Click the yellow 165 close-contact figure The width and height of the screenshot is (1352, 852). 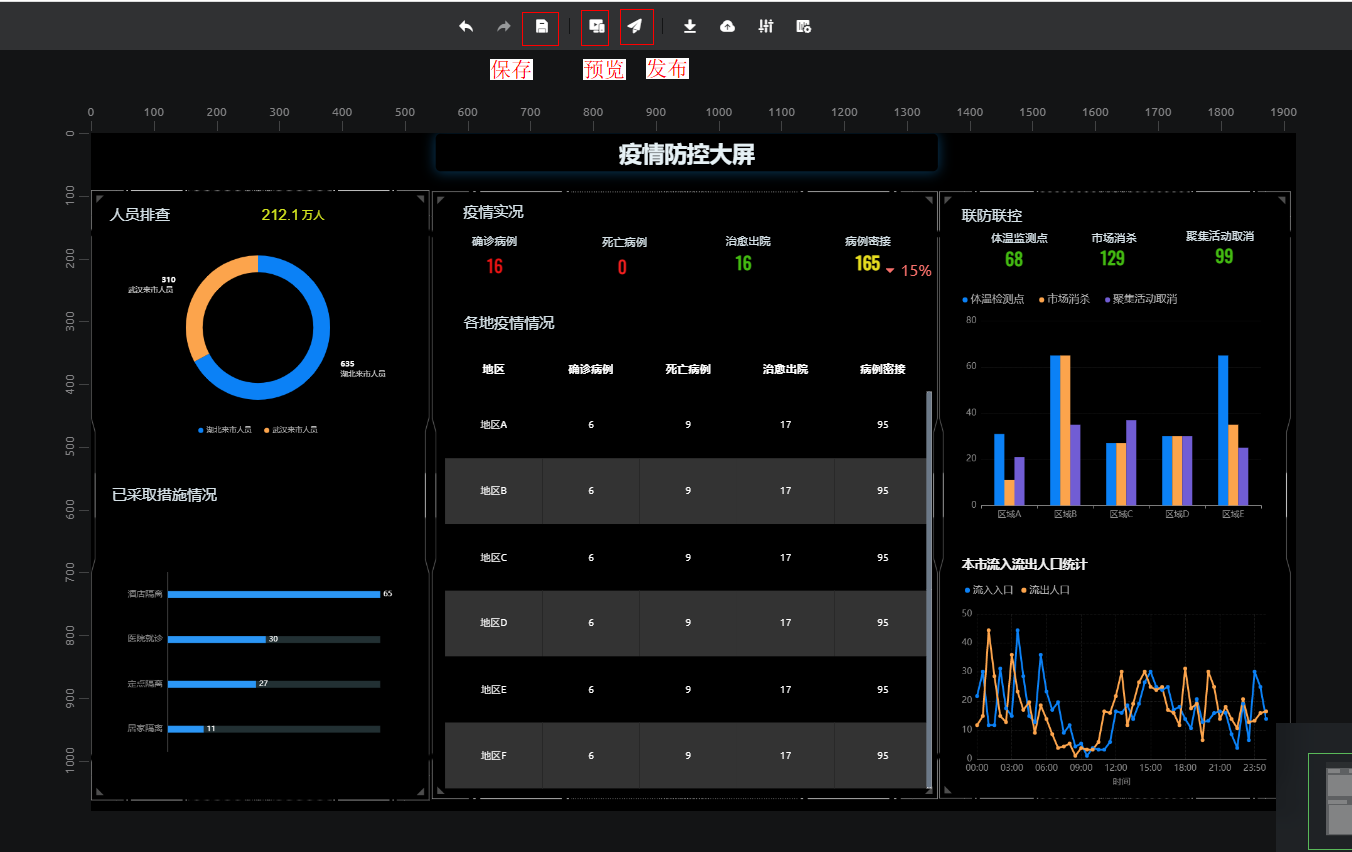pos(867,264)
